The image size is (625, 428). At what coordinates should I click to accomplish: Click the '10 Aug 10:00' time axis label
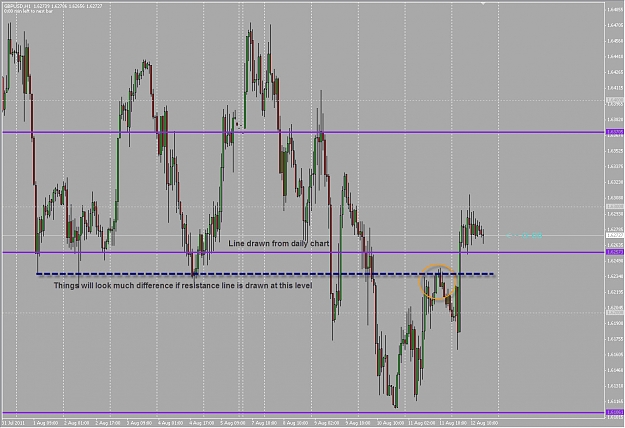390,422
